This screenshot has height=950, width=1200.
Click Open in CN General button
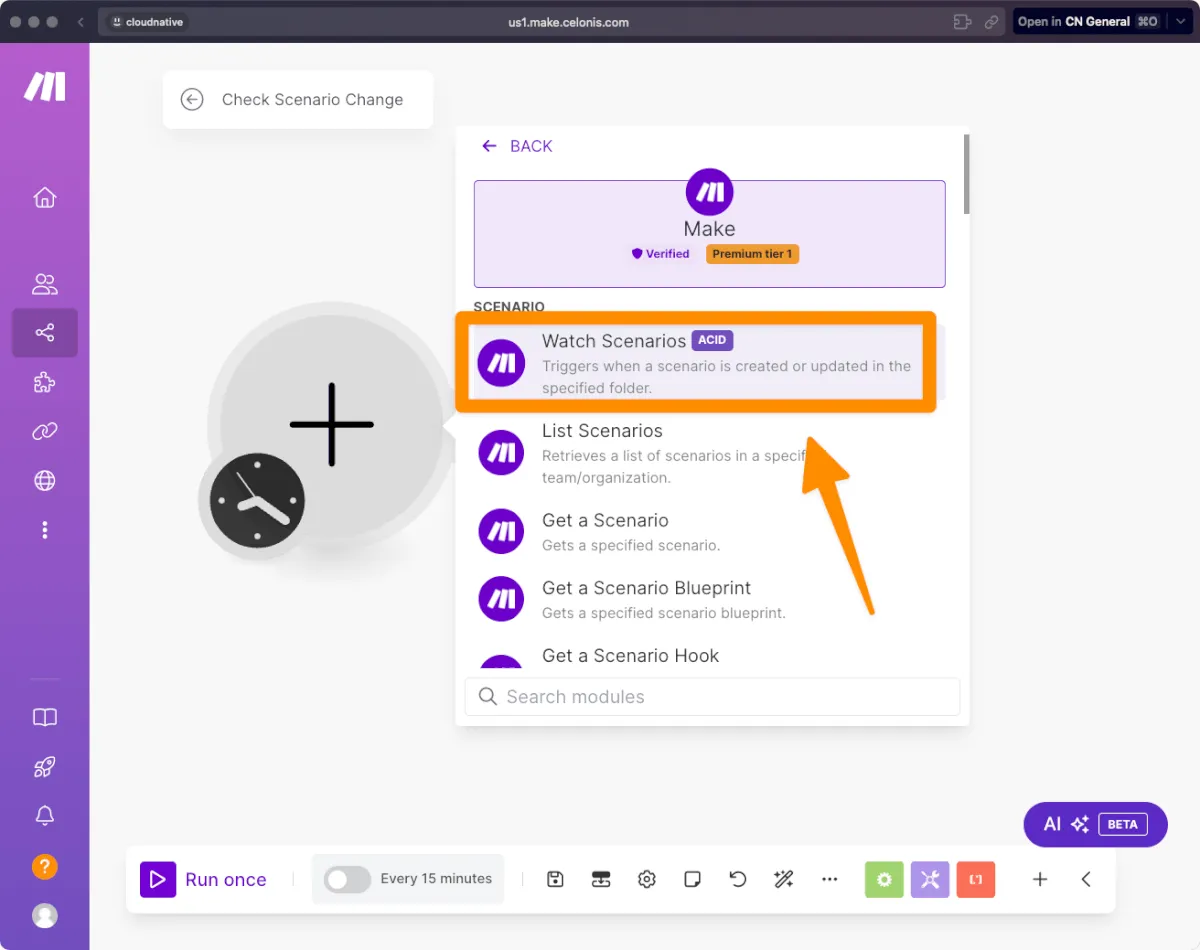point(1088,21)
